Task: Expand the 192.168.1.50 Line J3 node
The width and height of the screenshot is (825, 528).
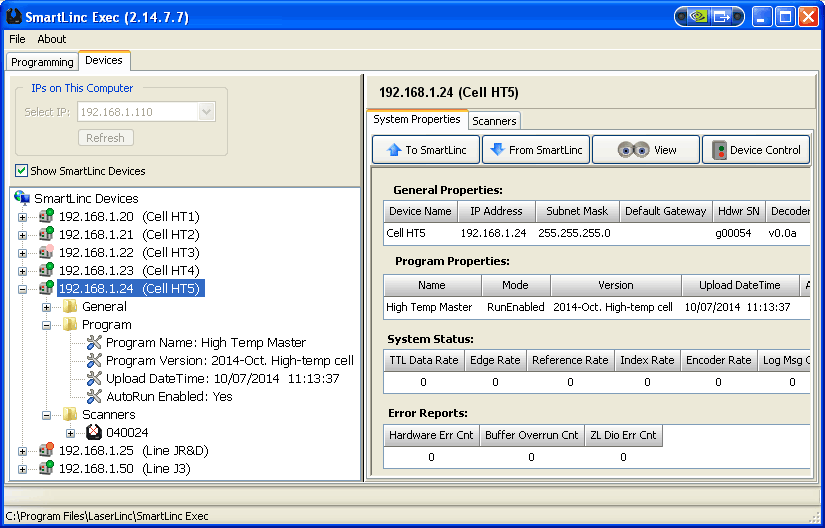Action: 22,469
